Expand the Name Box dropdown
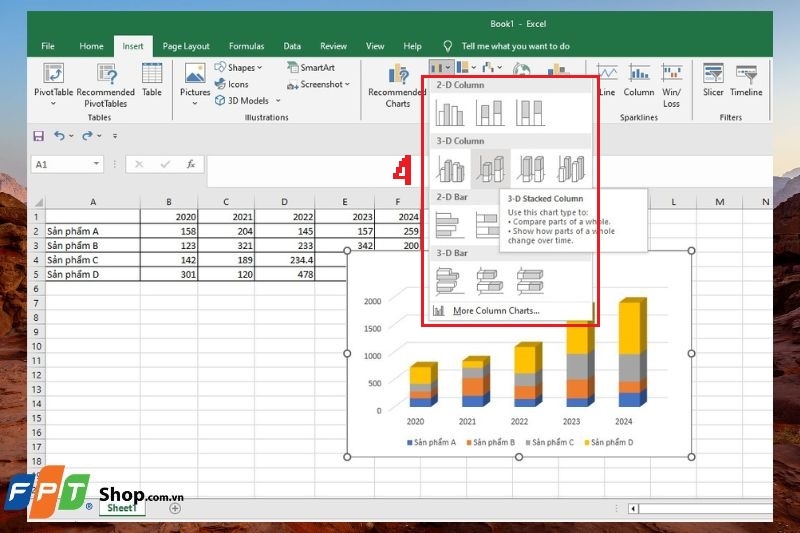 [96, 164]
